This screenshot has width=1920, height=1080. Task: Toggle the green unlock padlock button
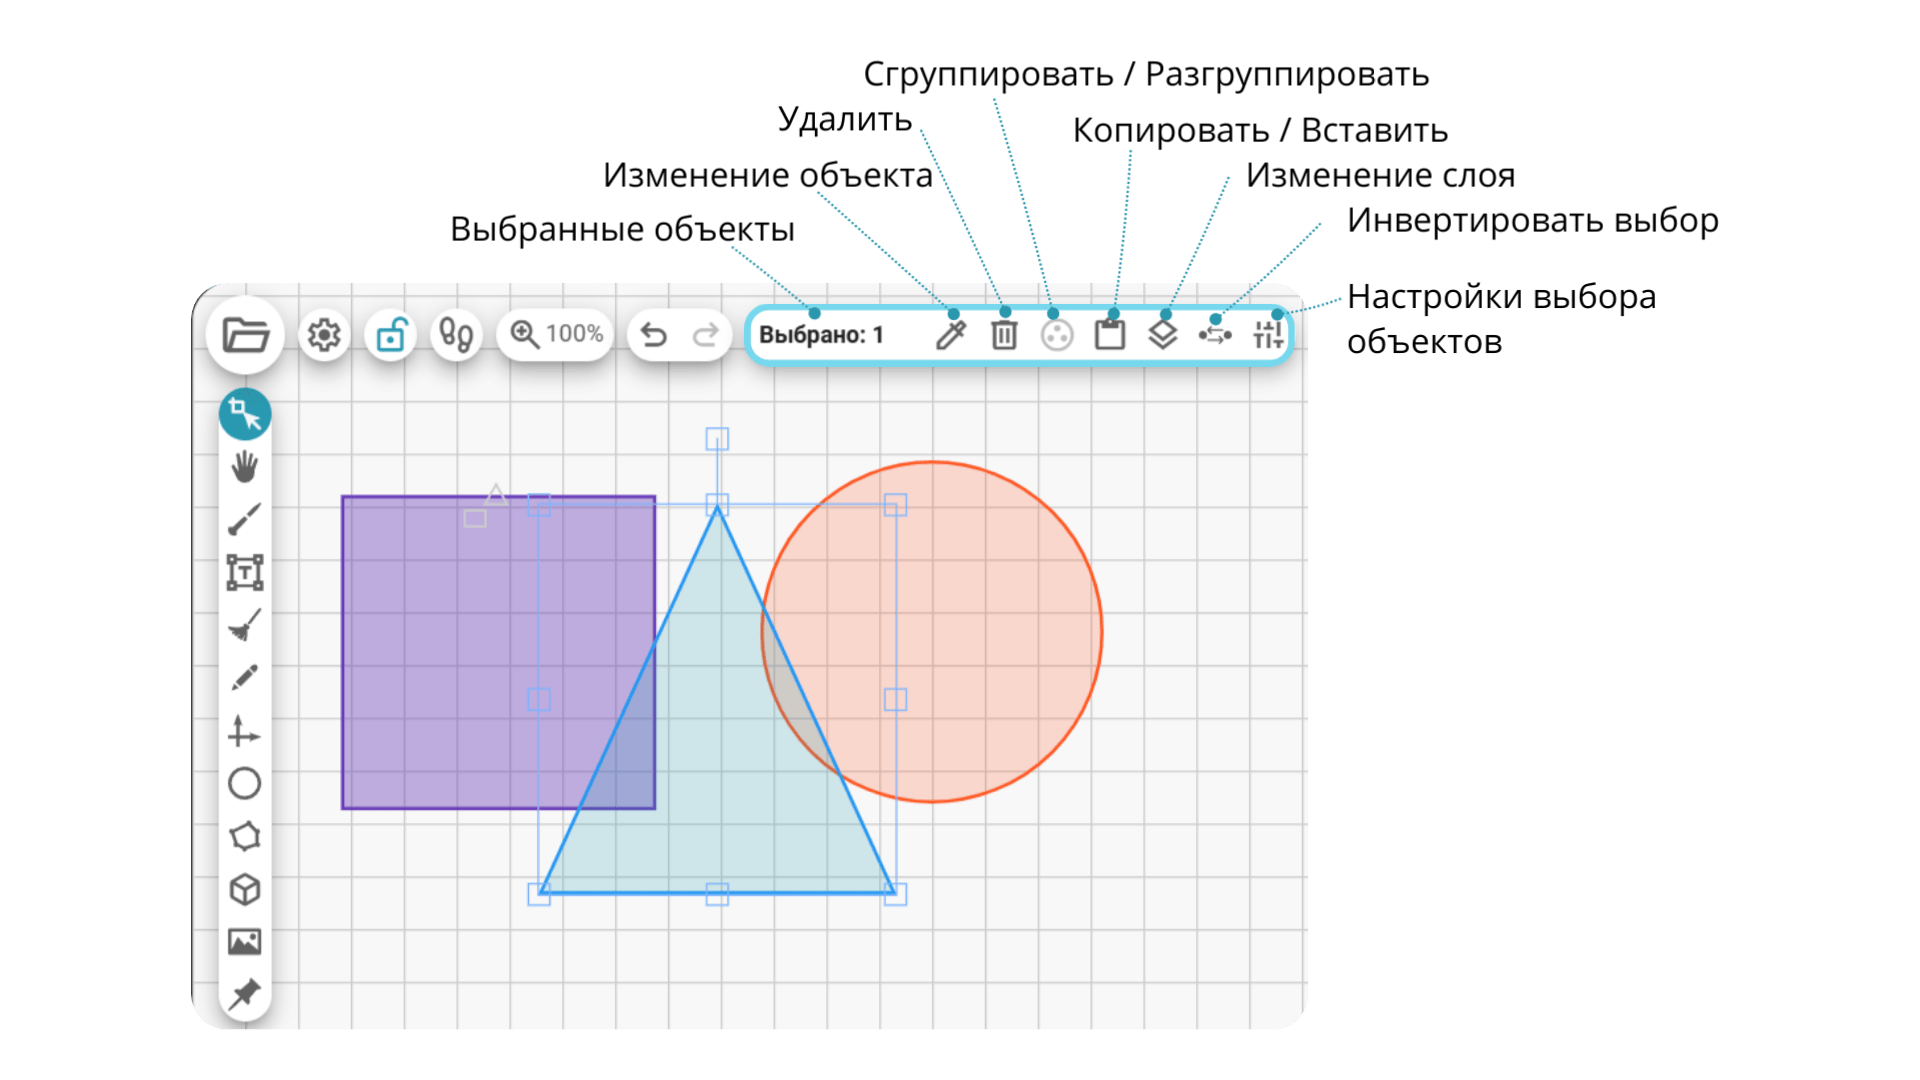tap(391, 335)
